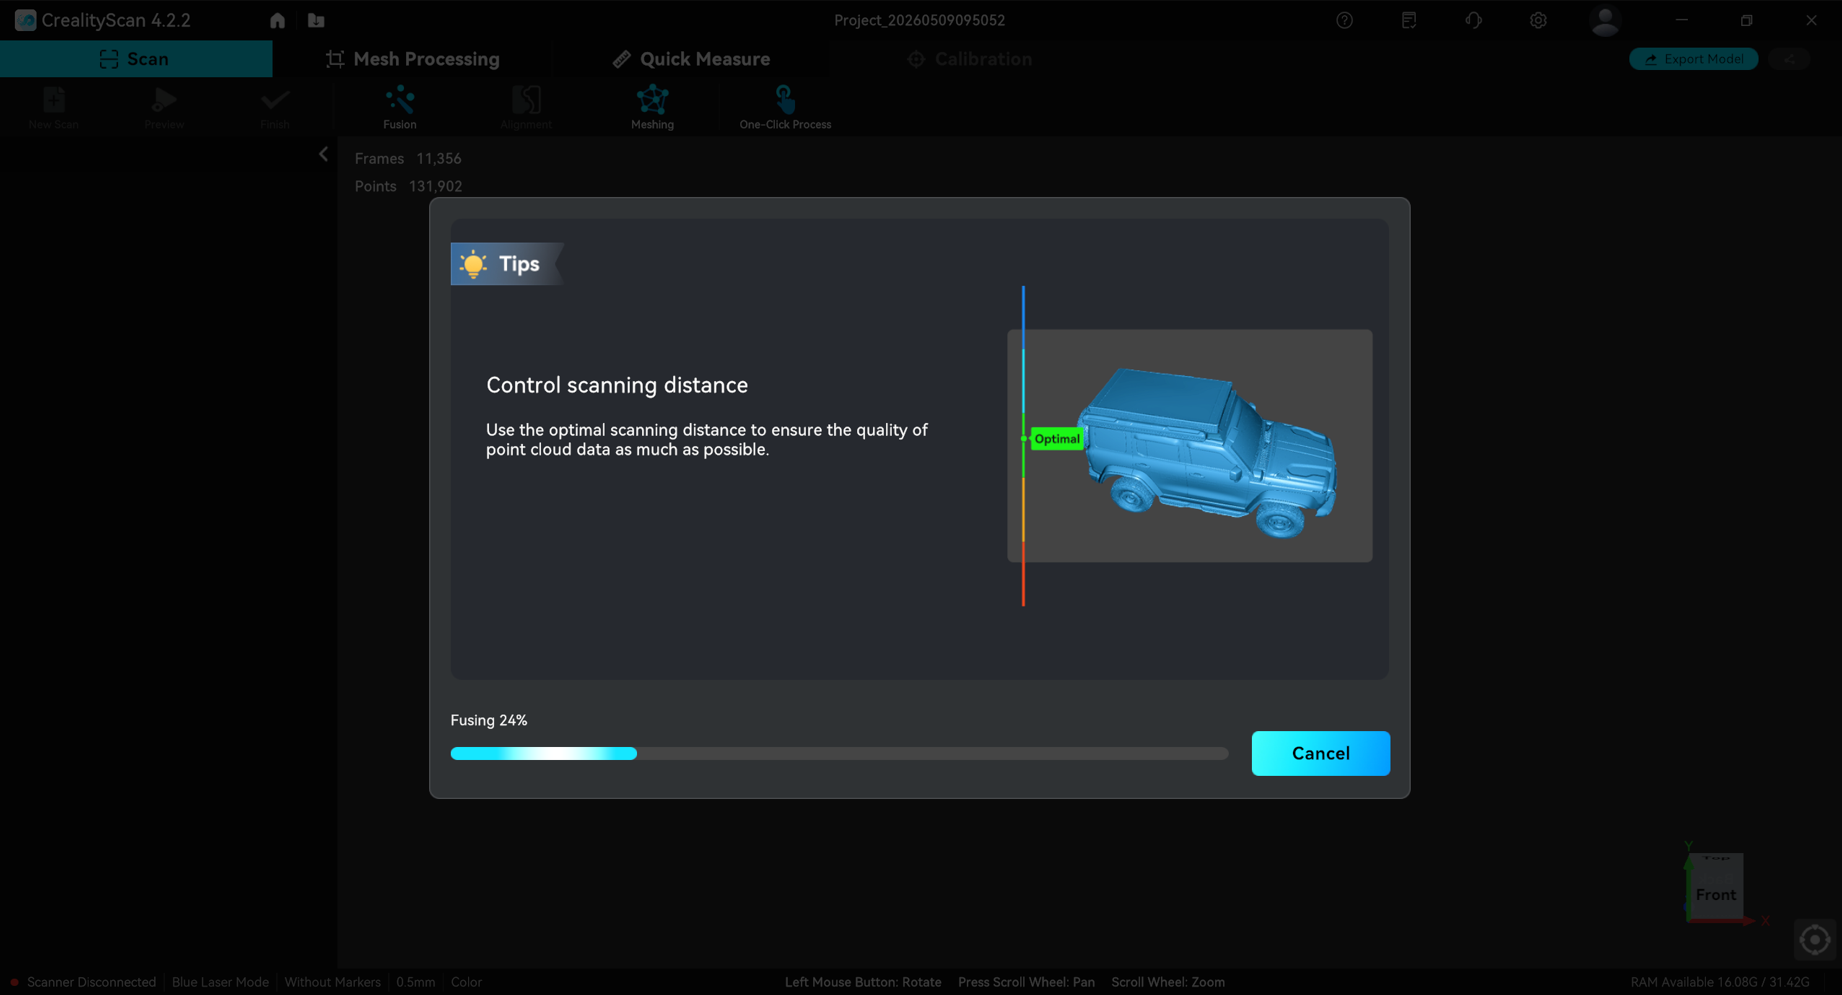This screenshot has width=1842, height=995.
Task: Click the Finish checkmark icon
Action: click(x=275, y=100)
